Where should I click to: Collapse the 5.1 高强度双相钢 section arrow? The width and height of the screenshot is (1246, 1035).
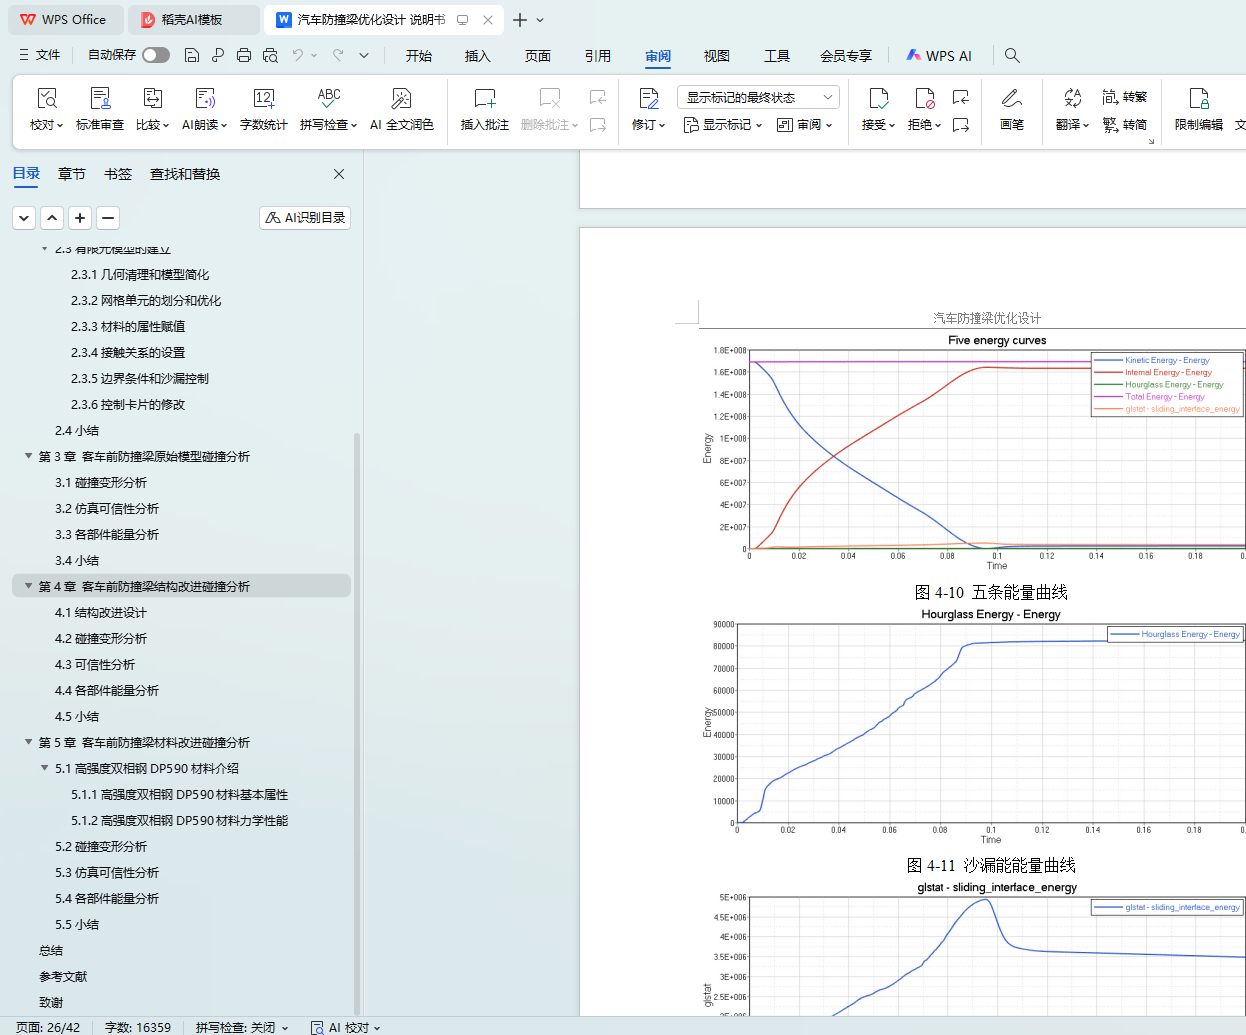45,768
